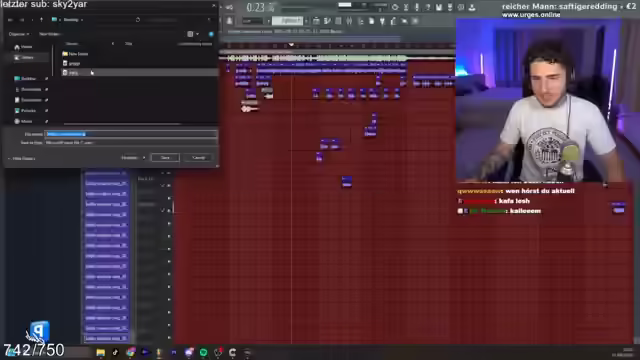
Task: Refresh the folder in the save dialog
Action: point(138,20)
